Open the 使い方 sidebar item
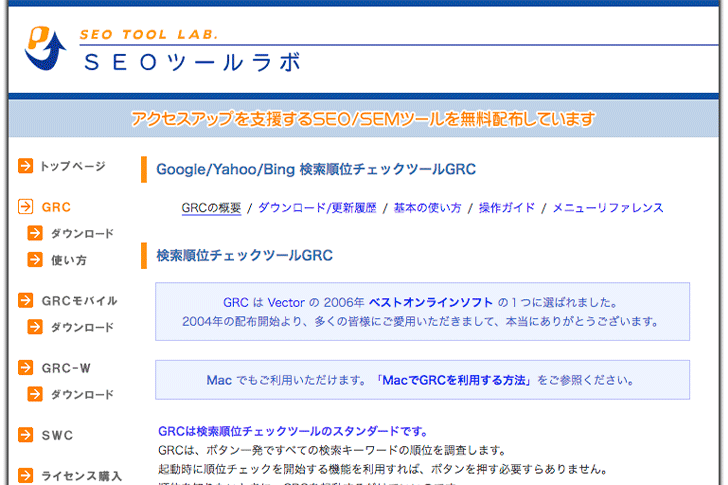Image resolution: width=728 pixels, height=485 pixels. (69, 260)
